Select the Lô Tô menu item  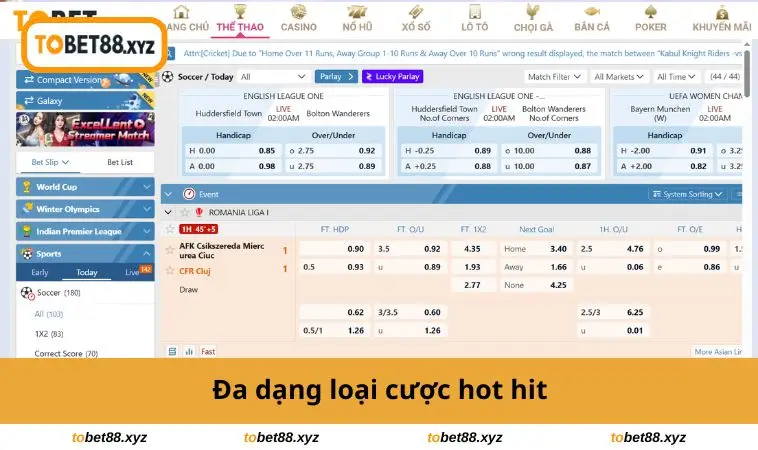click(x=474, y=18)
